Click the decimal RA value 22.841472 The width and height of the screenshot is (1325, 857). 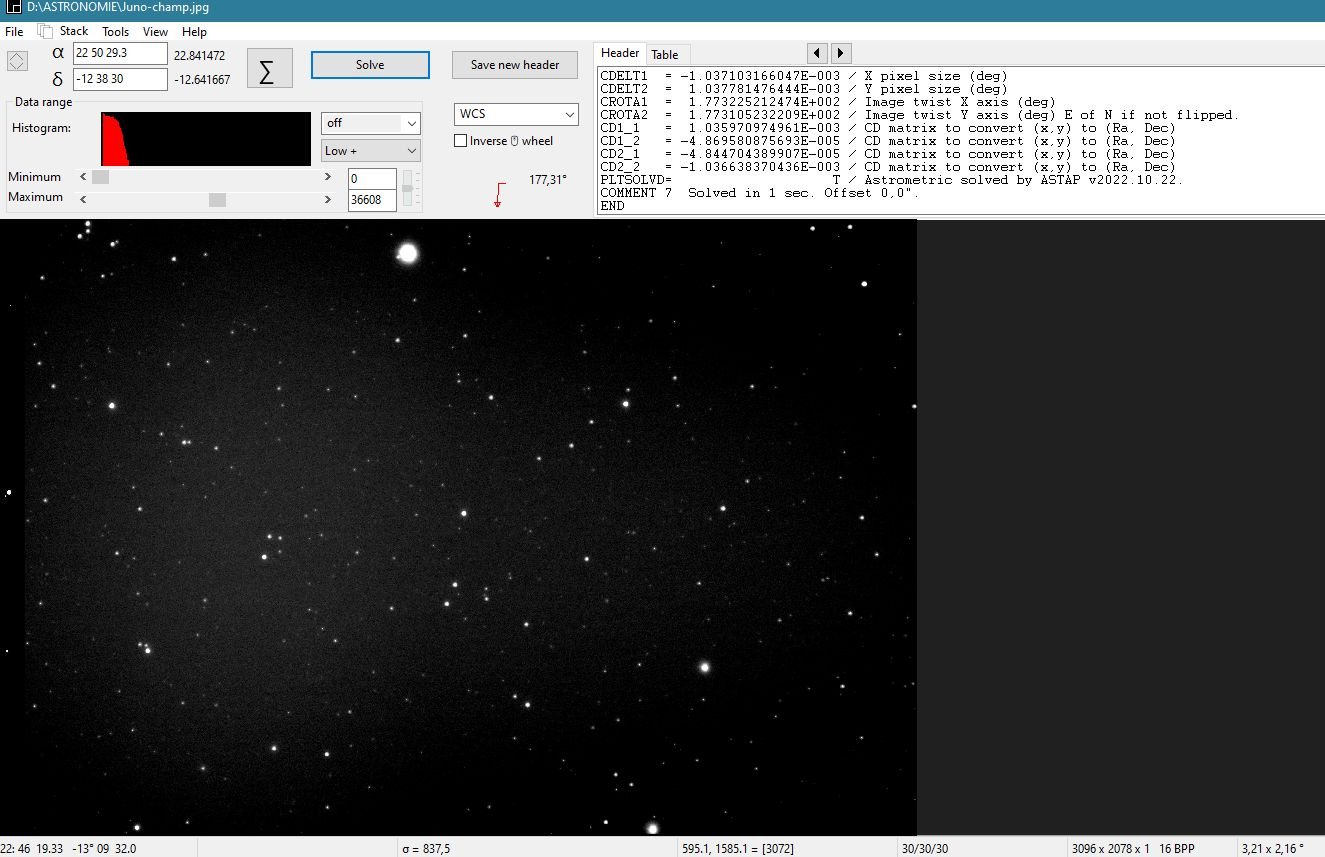pyautogui.click(x=199, y=56)
